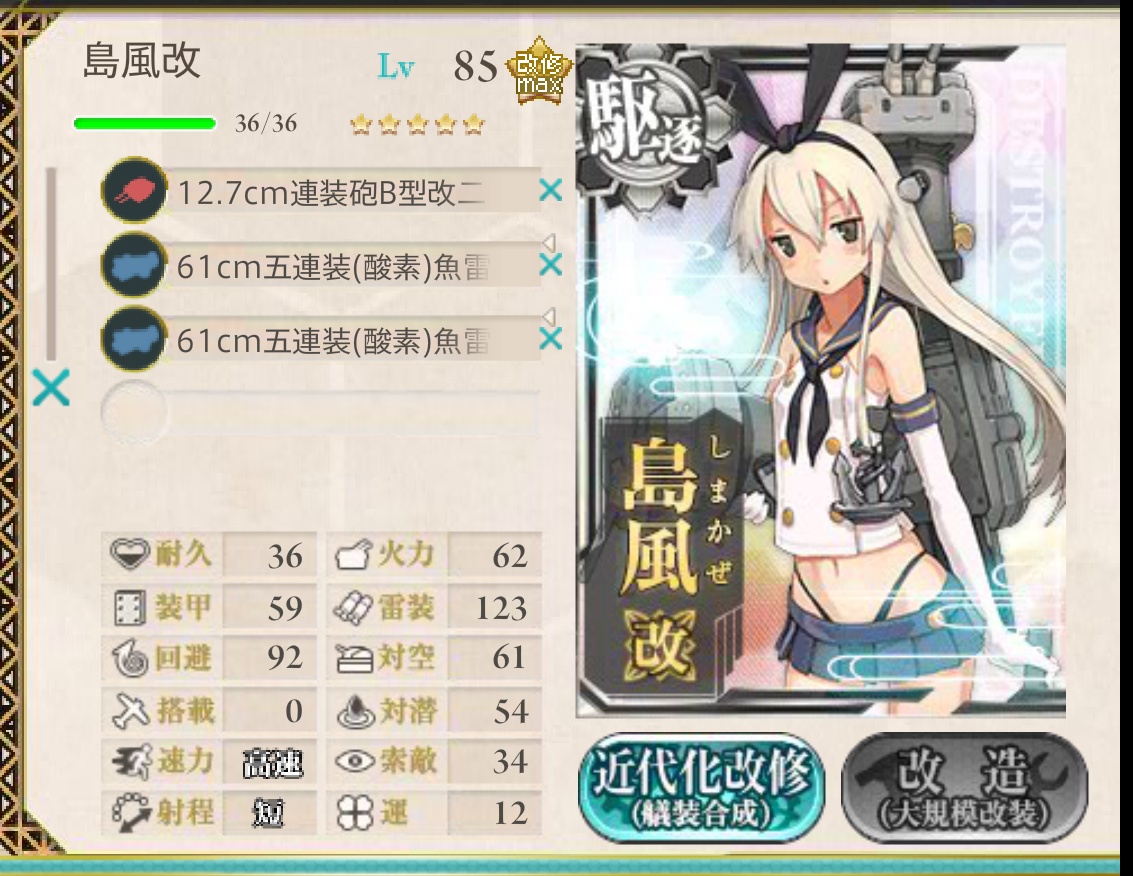Remove the first 61cm五連装 torpedo
The height and width of the screenshot is (876, 1133).
pyautogui.click(x=551, y=265)
